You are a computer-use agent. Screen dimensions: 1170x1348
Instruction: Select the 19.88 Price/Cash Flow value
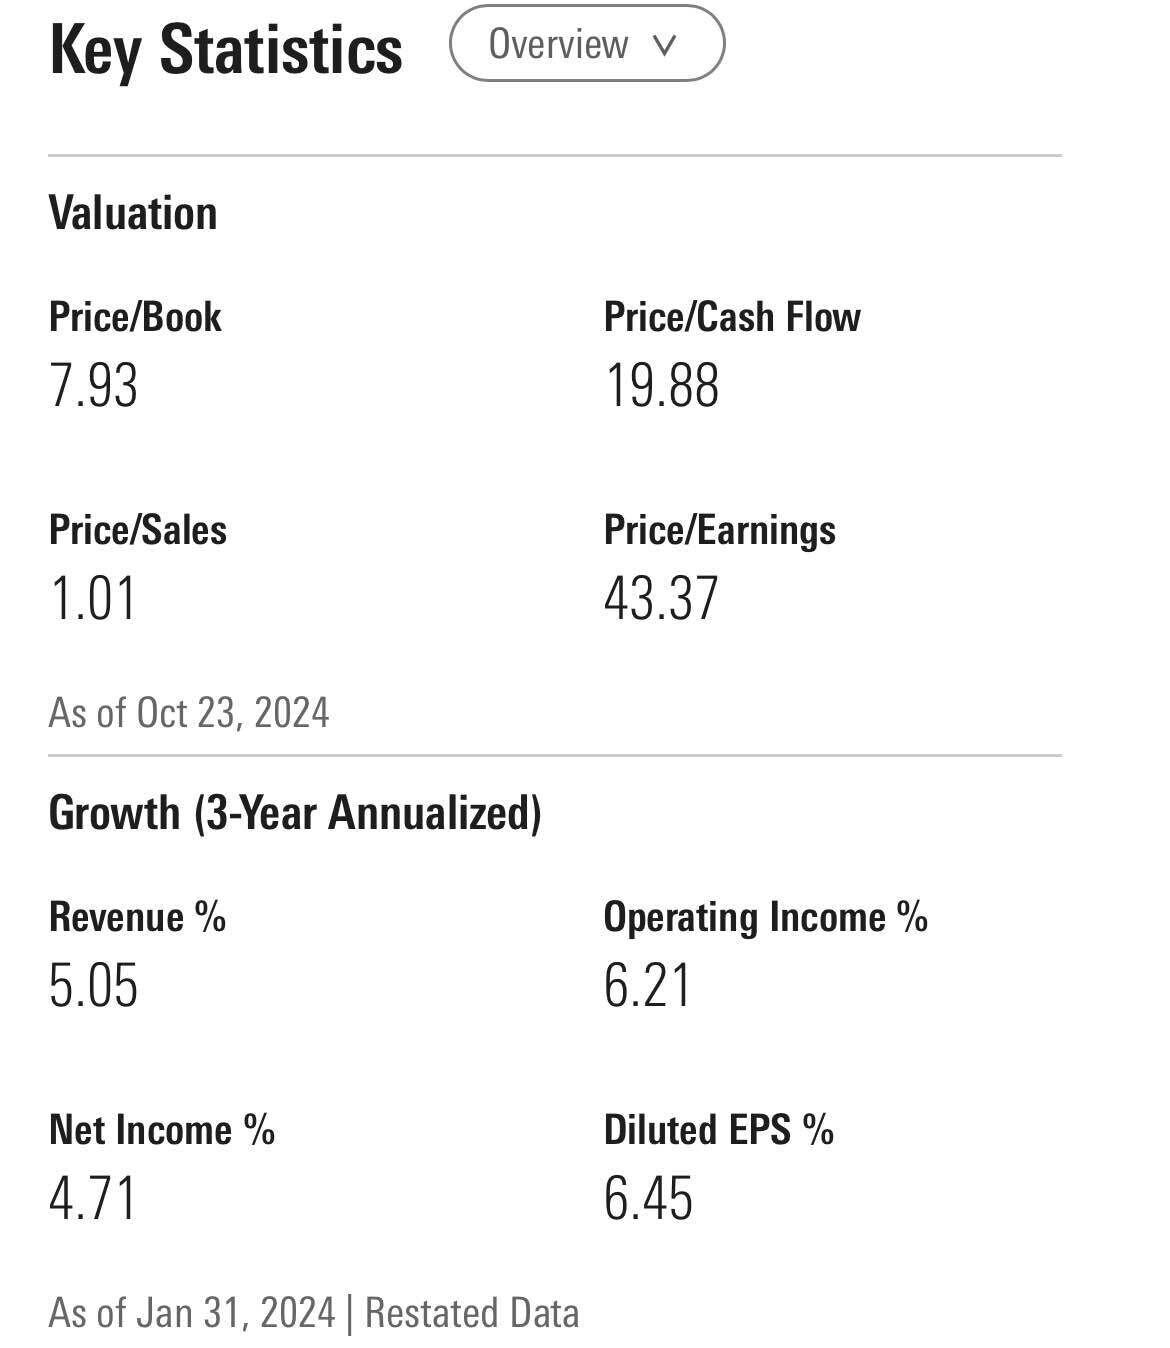click(x=663, y=386)
